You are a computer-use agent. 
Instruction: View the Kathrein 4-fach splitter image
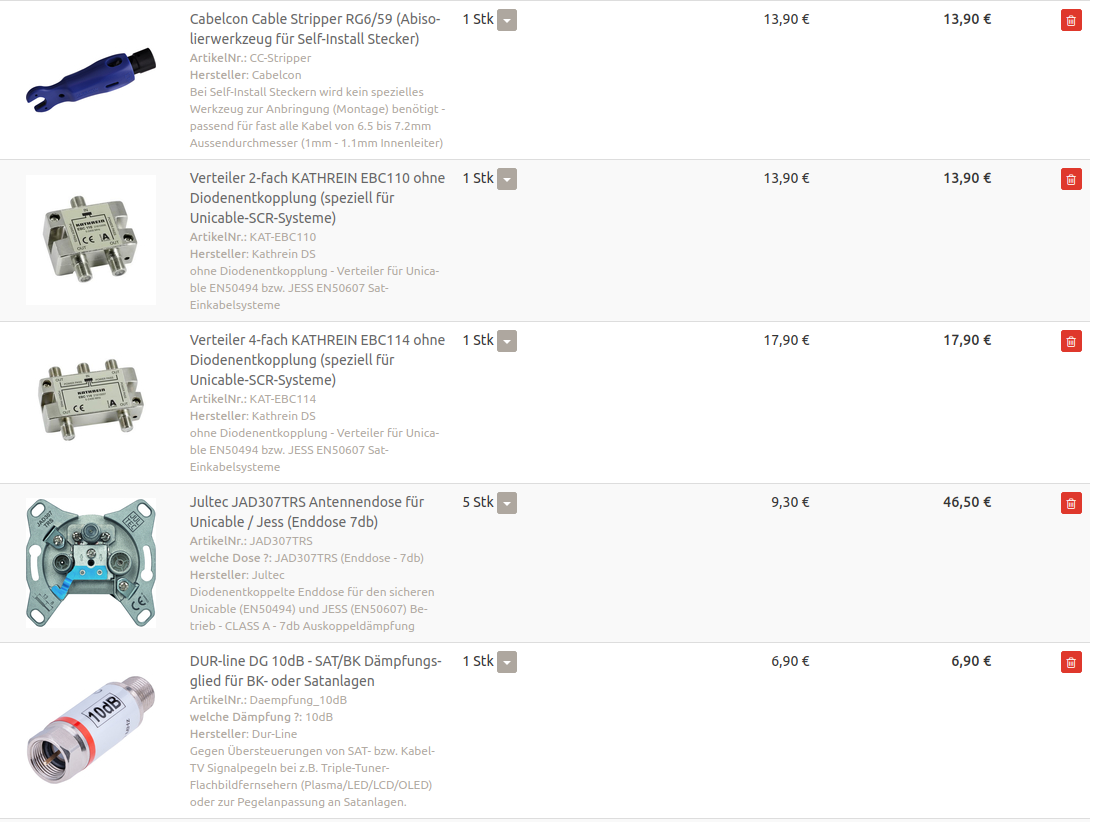(x=91, y=402)
